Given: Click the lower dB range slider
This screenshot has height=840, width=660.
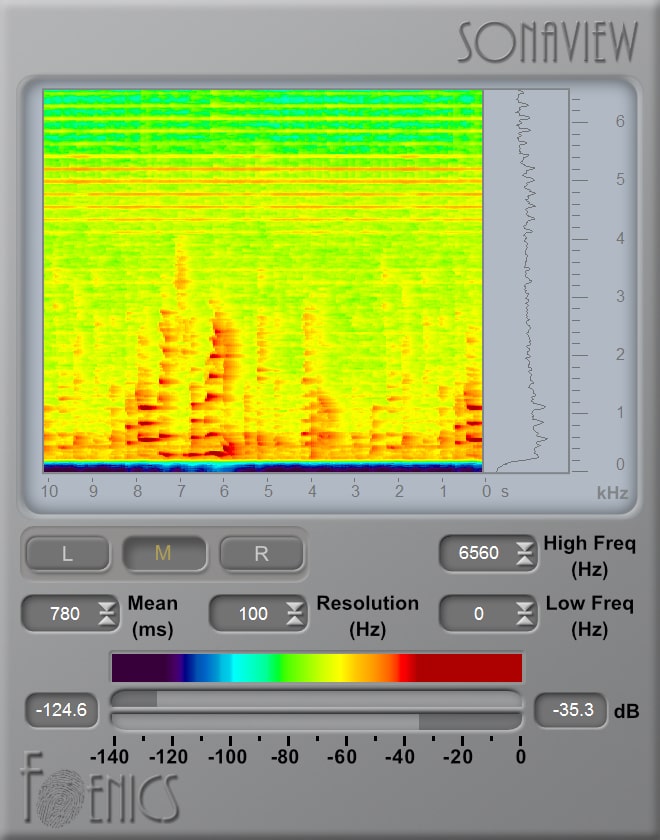Looking at the screenshot, I should pyautogui.click(x=316, y=720).
